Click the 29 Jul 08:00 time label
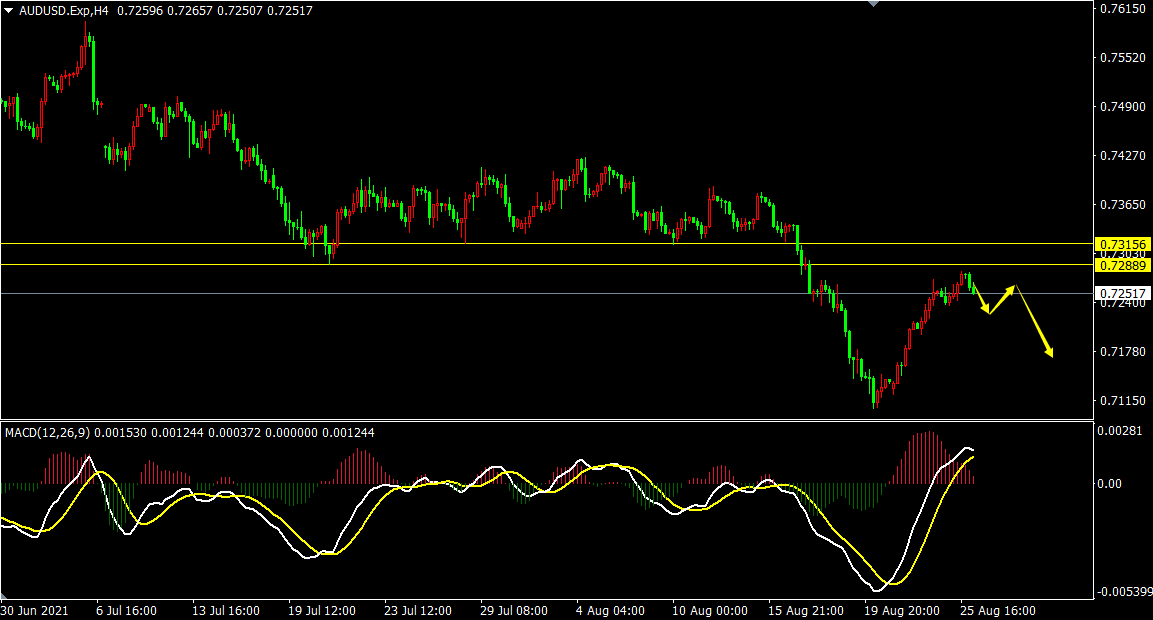Screen dimensions: 1153x620 [x=514, y=610]
